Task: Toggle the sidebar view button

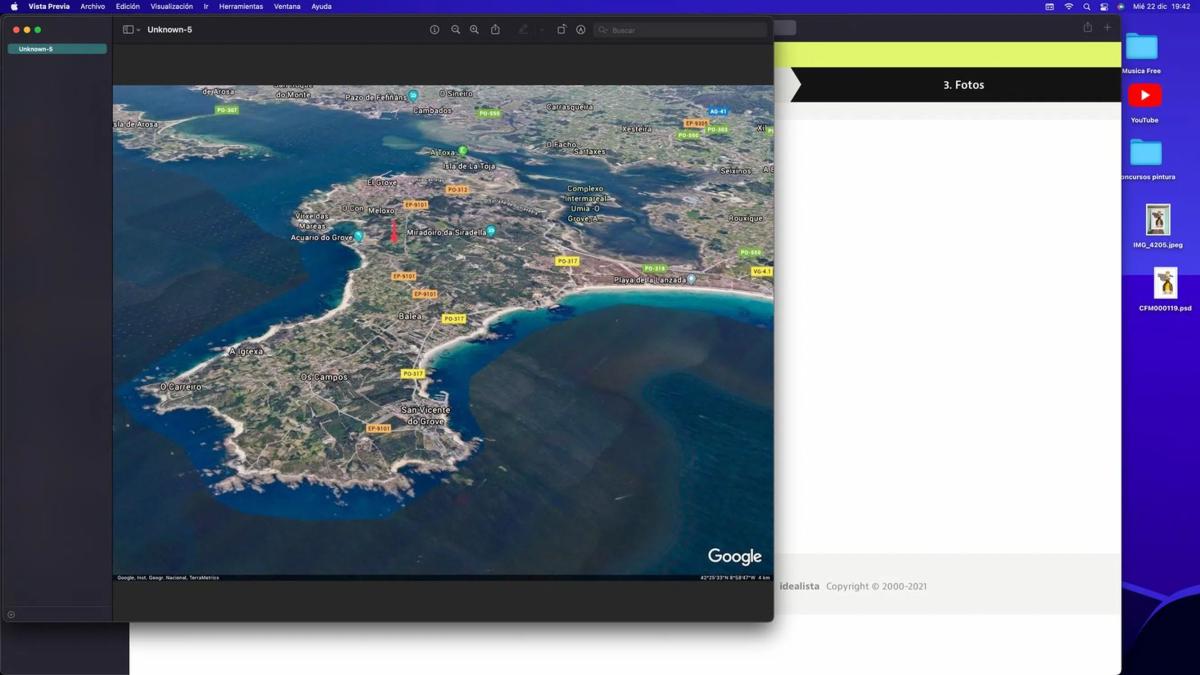Action: [128, 30]
